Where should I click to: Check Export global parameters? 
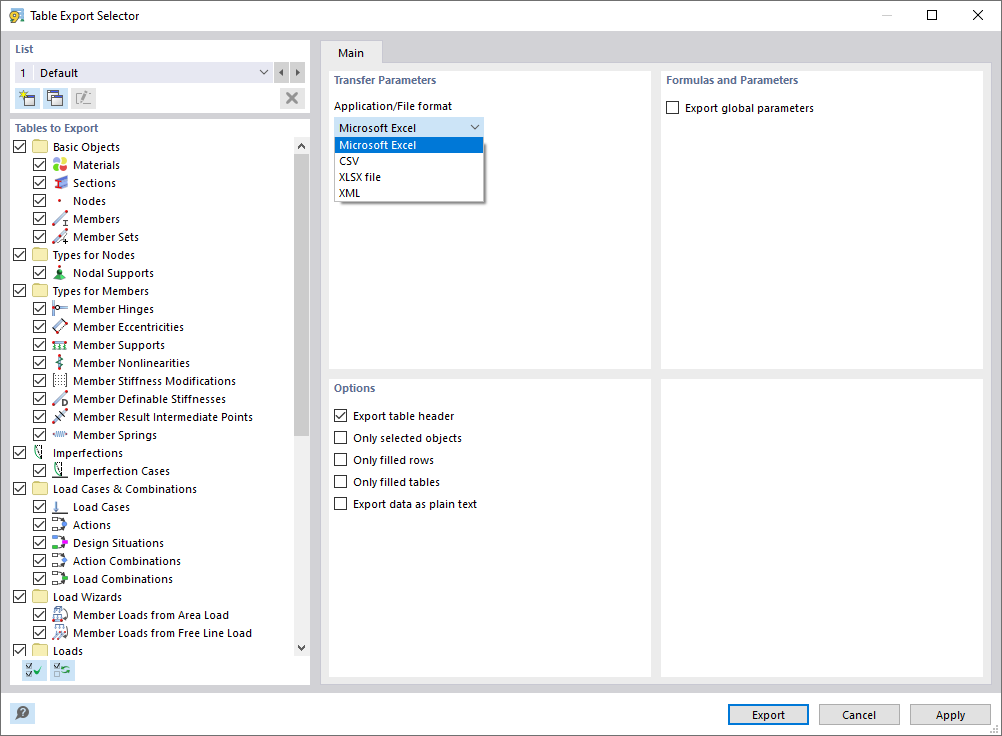click(671, 108)
